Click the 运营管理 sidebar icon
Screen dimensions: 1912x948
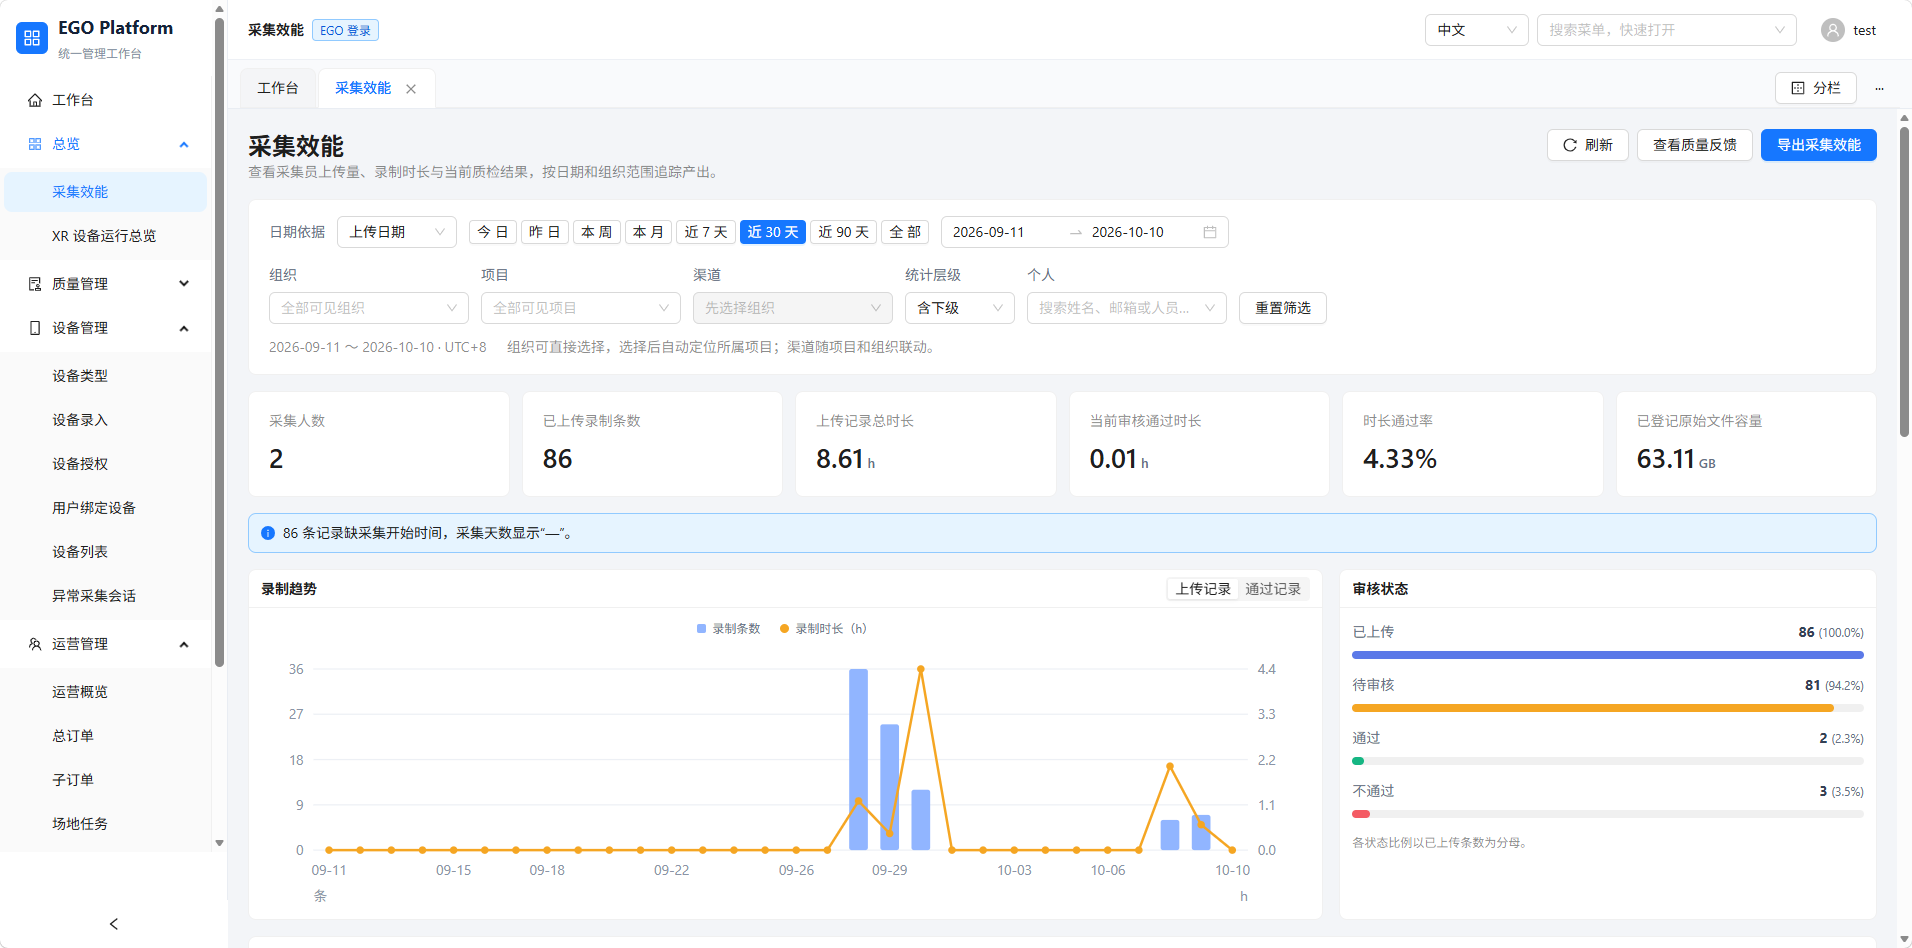tap(35, 644)
